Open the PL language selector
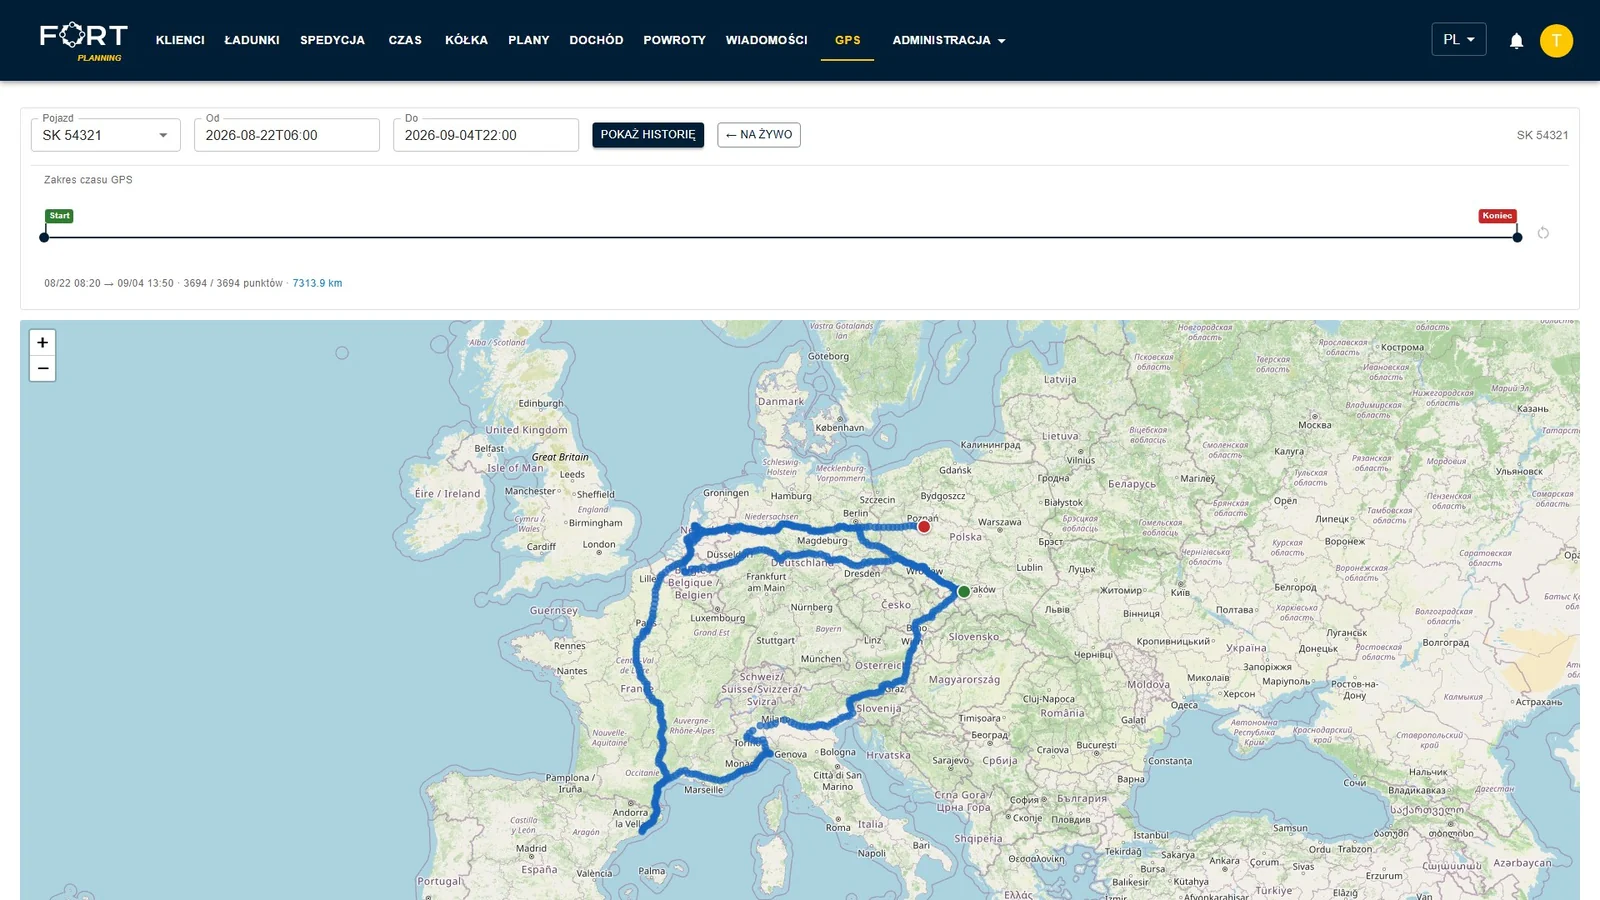The height and width of the screenshot is (900, 1600). (x=1459, y=39)
